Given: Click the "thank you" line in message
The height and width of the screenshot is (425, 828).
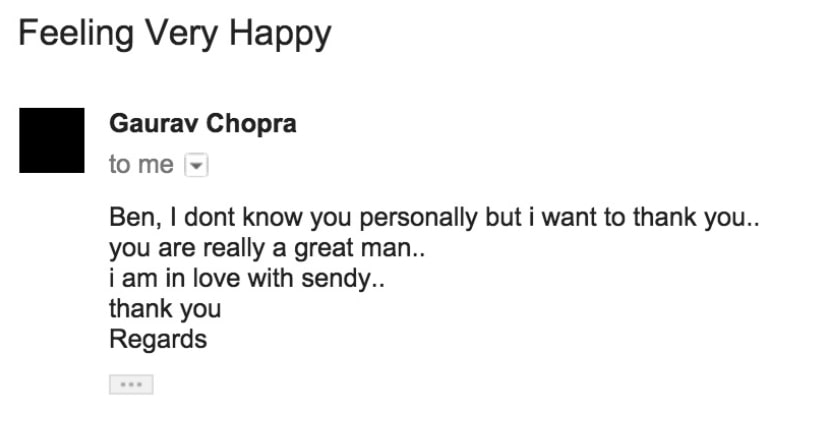Looking at the screenshot, I should (x=165, y=309).
